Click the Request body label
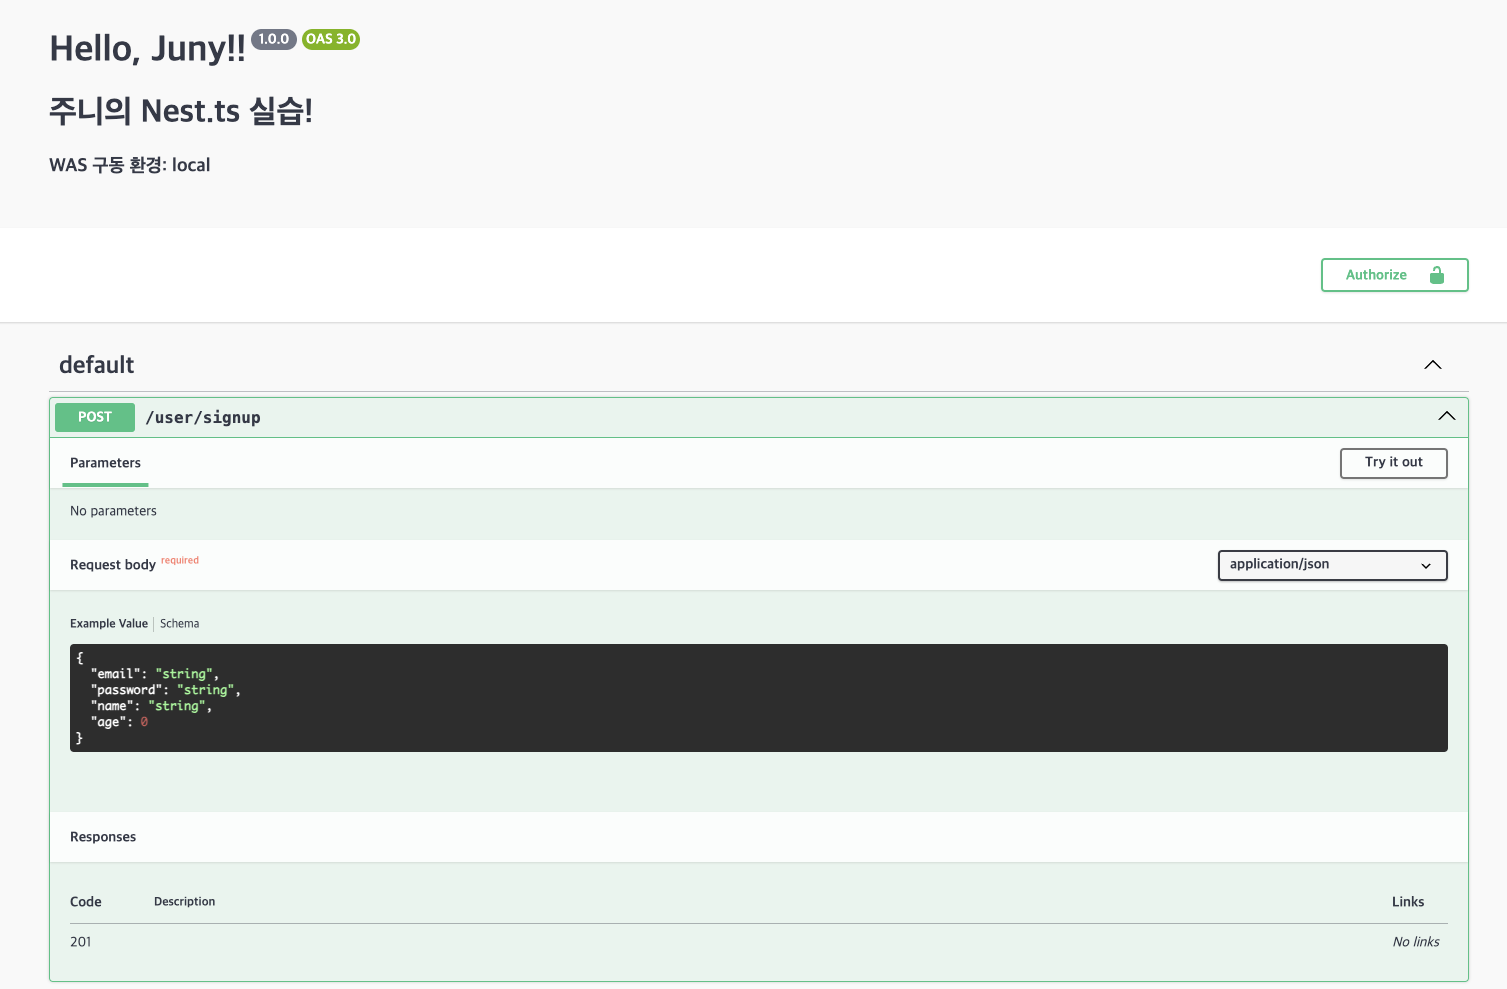This screenshot has height=989, width=1507. tap(113, 565)
